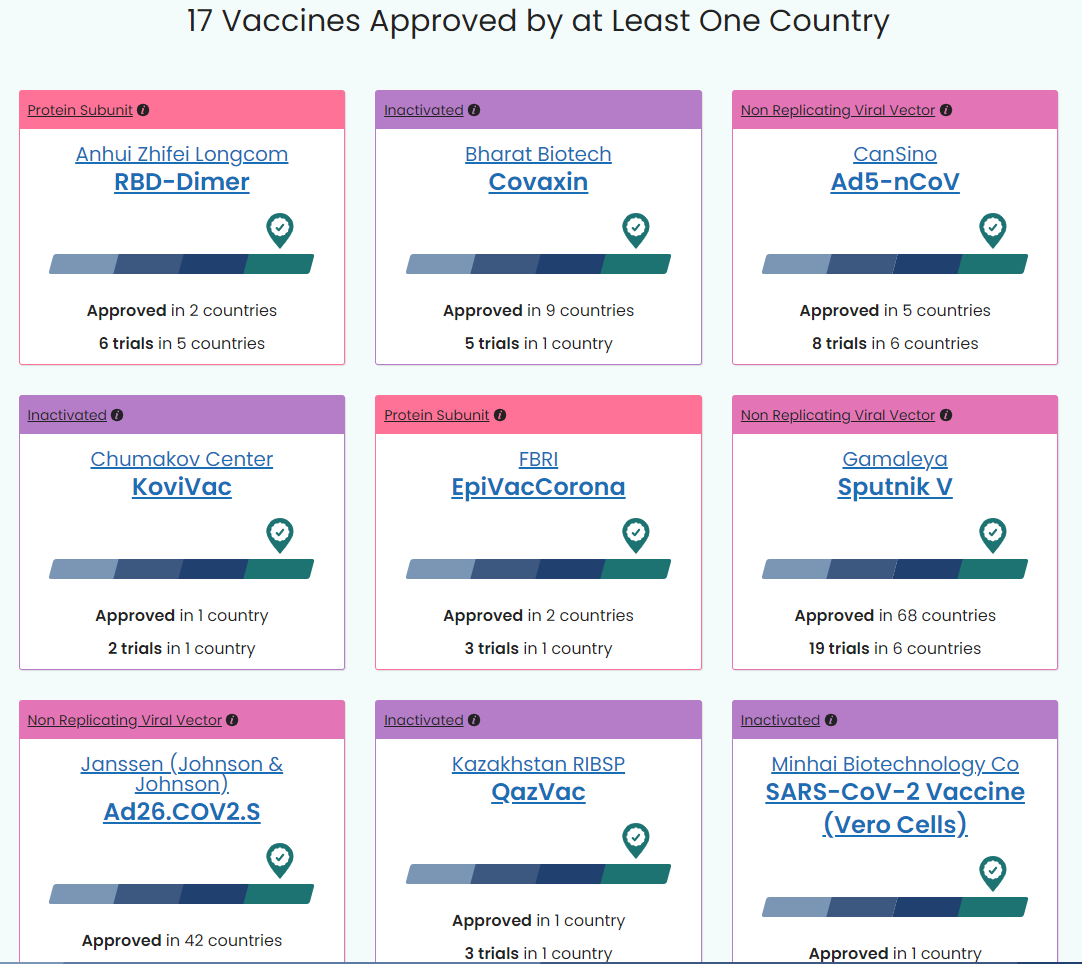Viewport: 1082px width, 964px height.
Task: Click info icon on Janssen's Non Replicating Viral Vector label
Action: (x=233, y=720)
